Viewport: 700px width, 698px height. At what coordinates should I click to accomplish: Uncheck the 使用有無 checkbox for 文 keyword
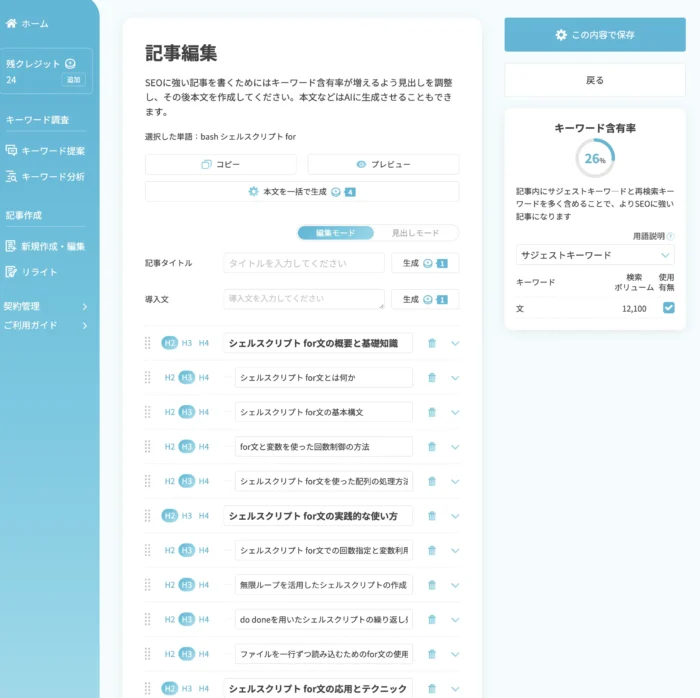pos(668,308)
